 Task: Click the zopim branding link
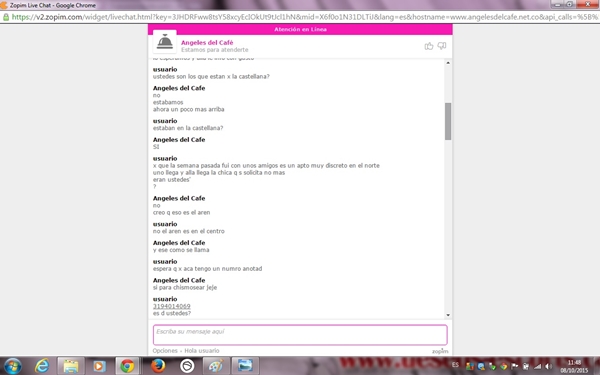(440, 351)
